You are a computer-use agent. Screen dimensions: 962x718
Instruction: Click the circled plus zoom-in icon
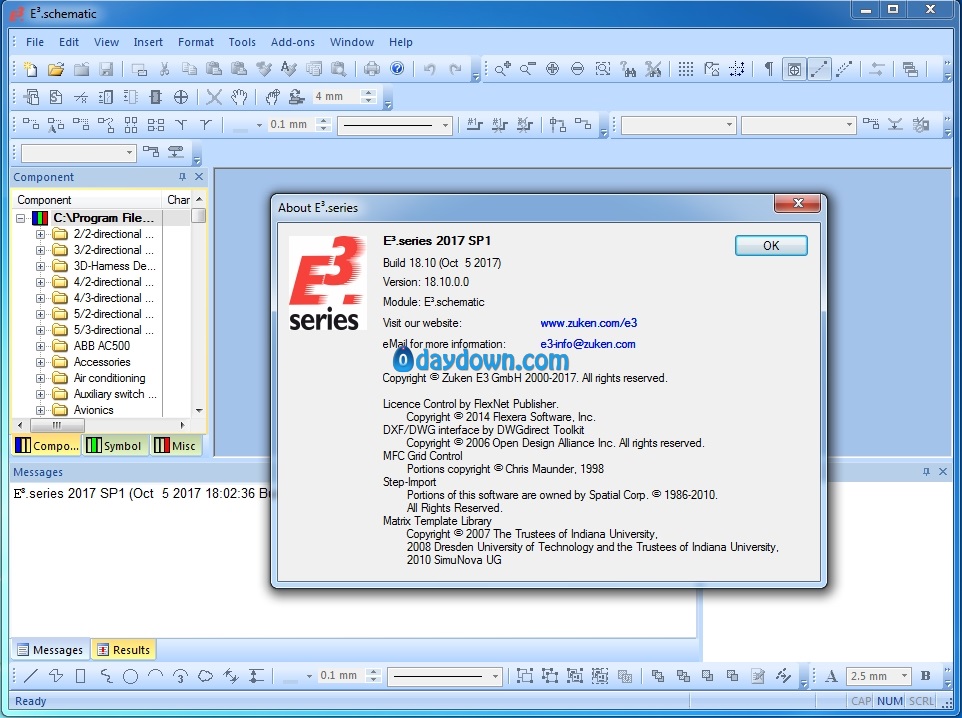click(x=552, y=69)
